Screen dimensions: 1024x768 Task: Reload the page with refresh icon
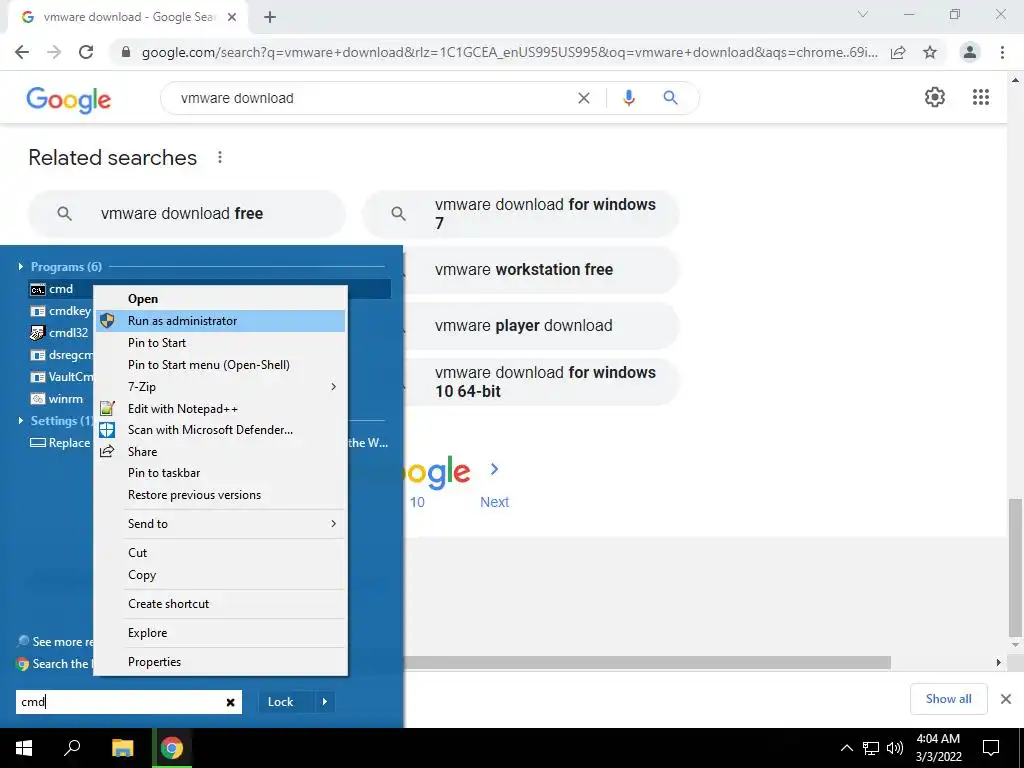click(x=86, y=52)
